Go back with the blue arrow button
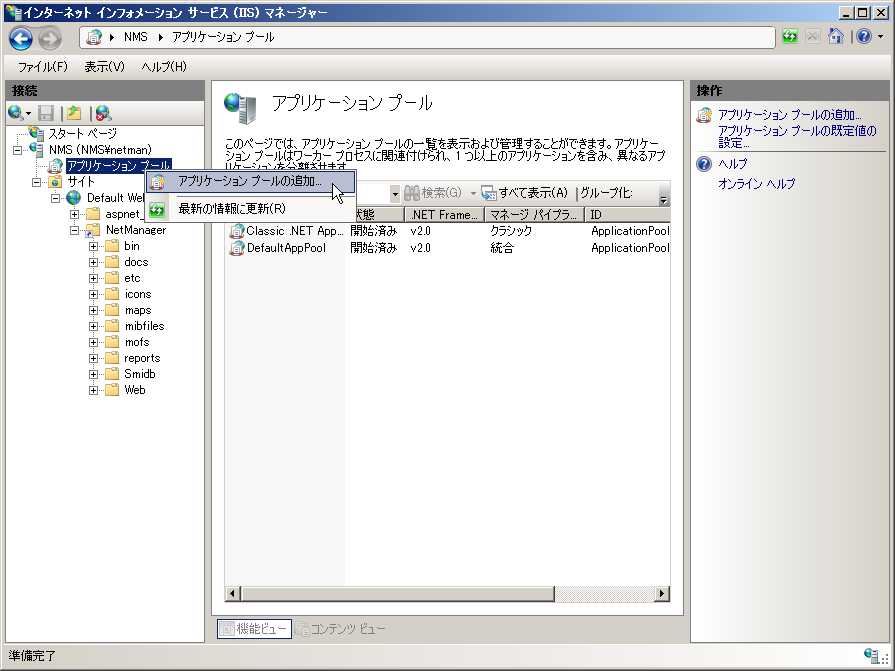The width and height of the screenshot is (895, 671). [21, 38]
